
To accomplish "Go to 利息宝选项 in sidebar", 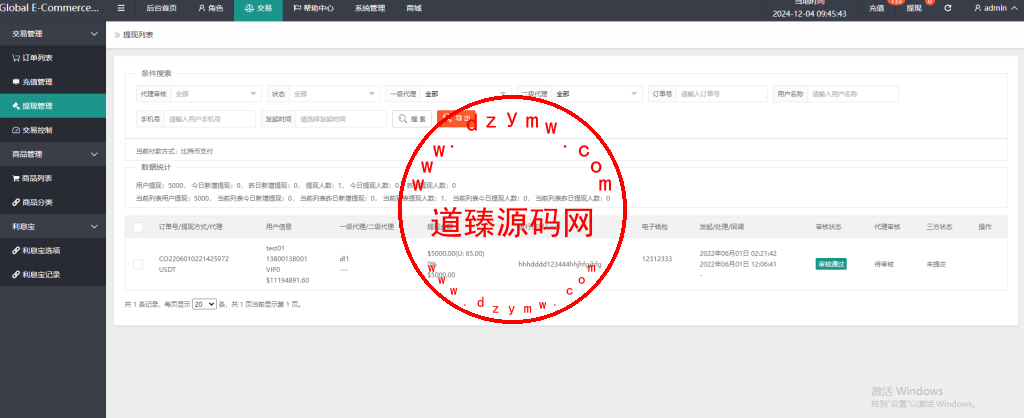I will tap(53, 250).
